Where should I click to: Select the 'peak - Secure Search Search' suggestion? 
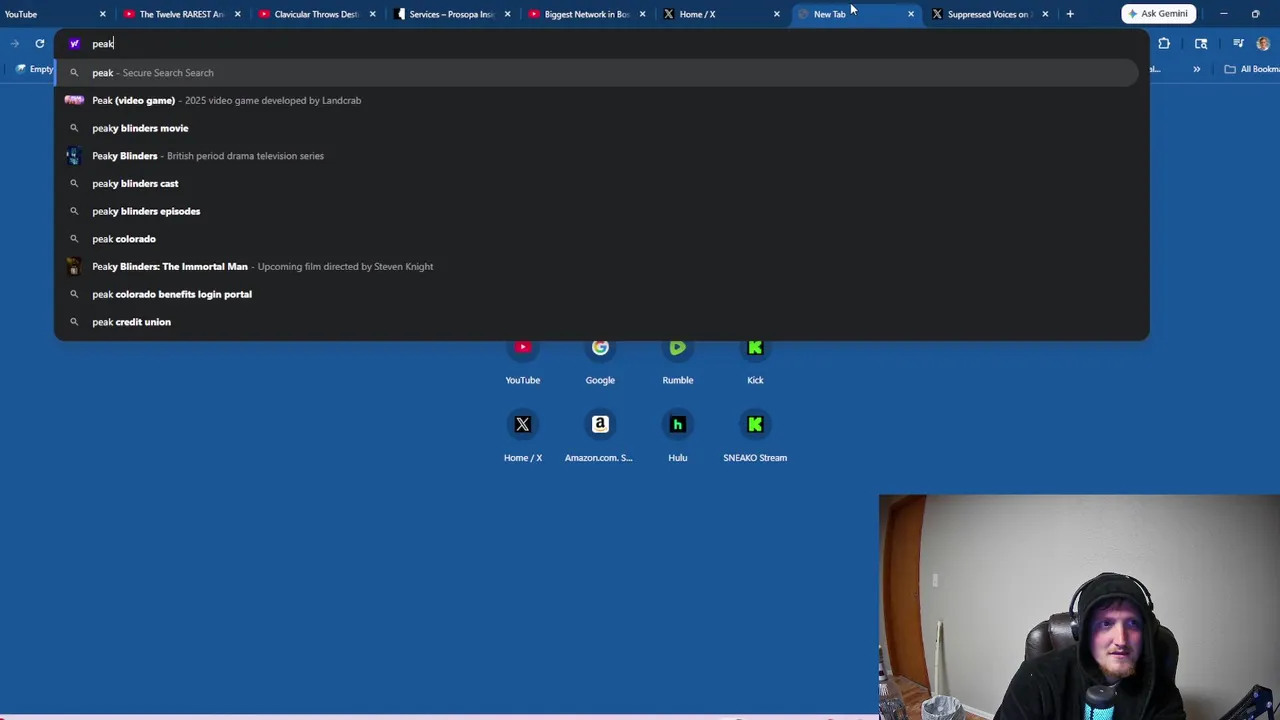[x=597, y=73]
